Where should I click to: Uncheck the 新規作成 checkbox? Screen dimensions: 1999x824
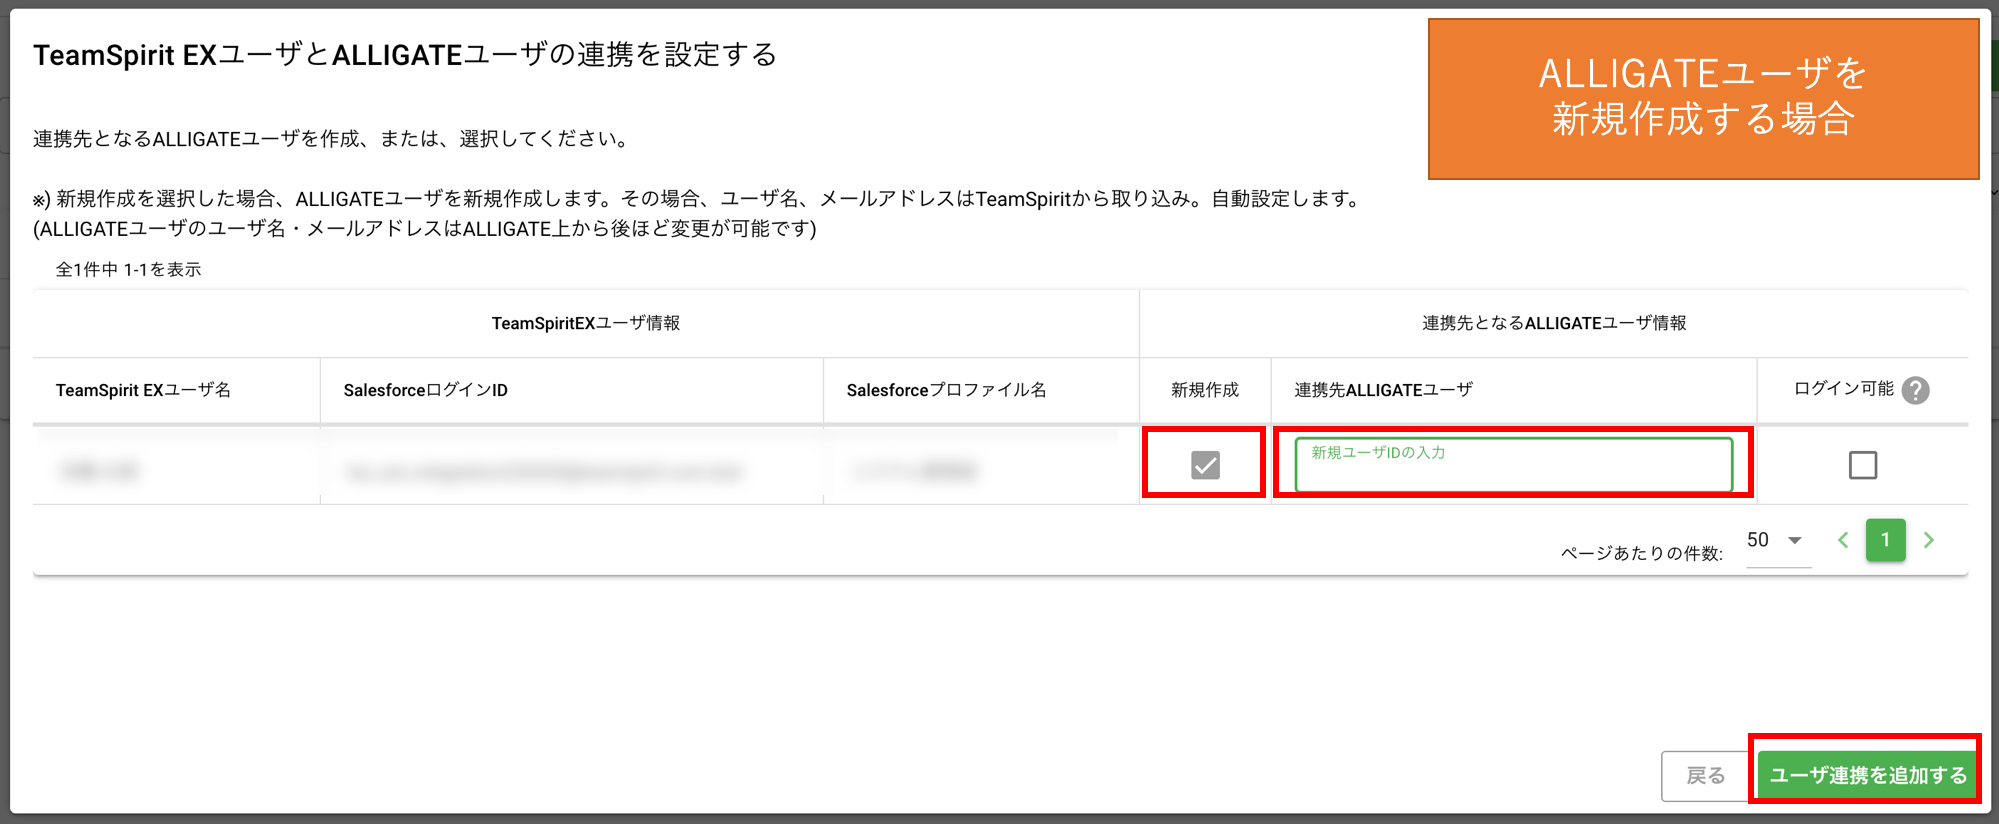(1205, 465)
